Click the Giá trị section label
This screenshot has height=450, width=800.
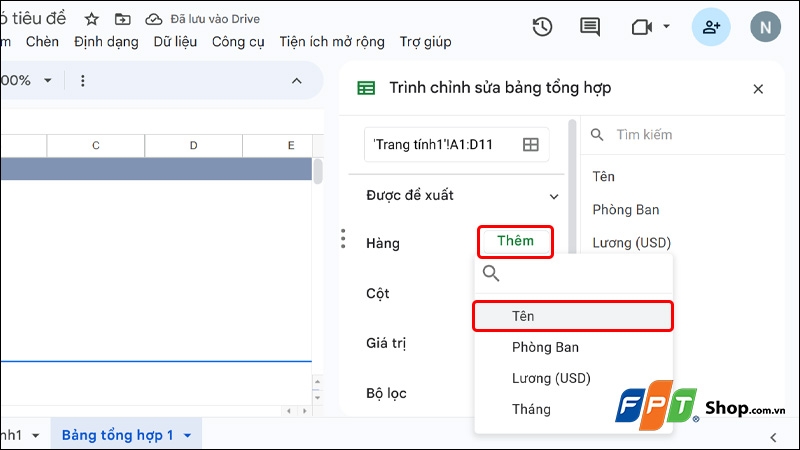tap(386, 343)
